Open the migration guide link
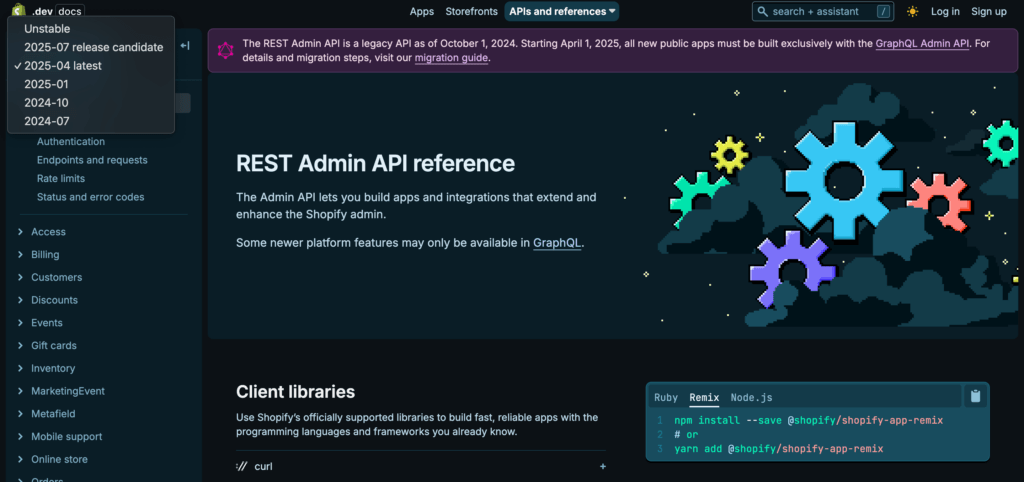The height and width of the screenshot is (482, 1024). 451,57
